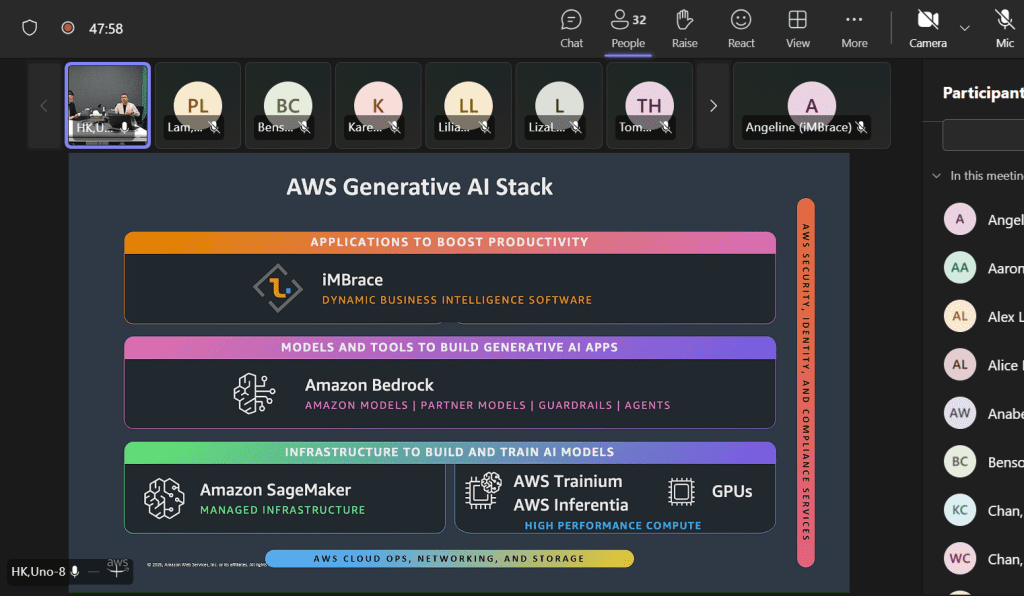The height and width of the screenshot is (596, 1024).
Task: Raise your hand in the meeting
Action: 684,28
